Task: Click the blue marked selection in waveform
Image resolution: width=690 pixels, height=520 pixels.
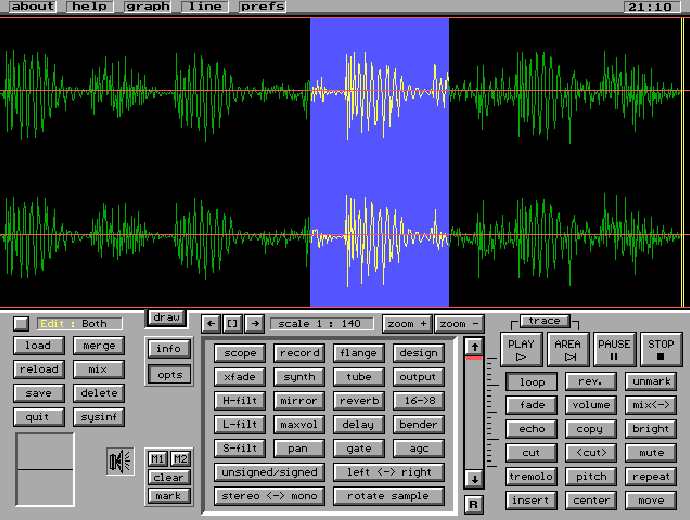Action: tap(379, 162)
